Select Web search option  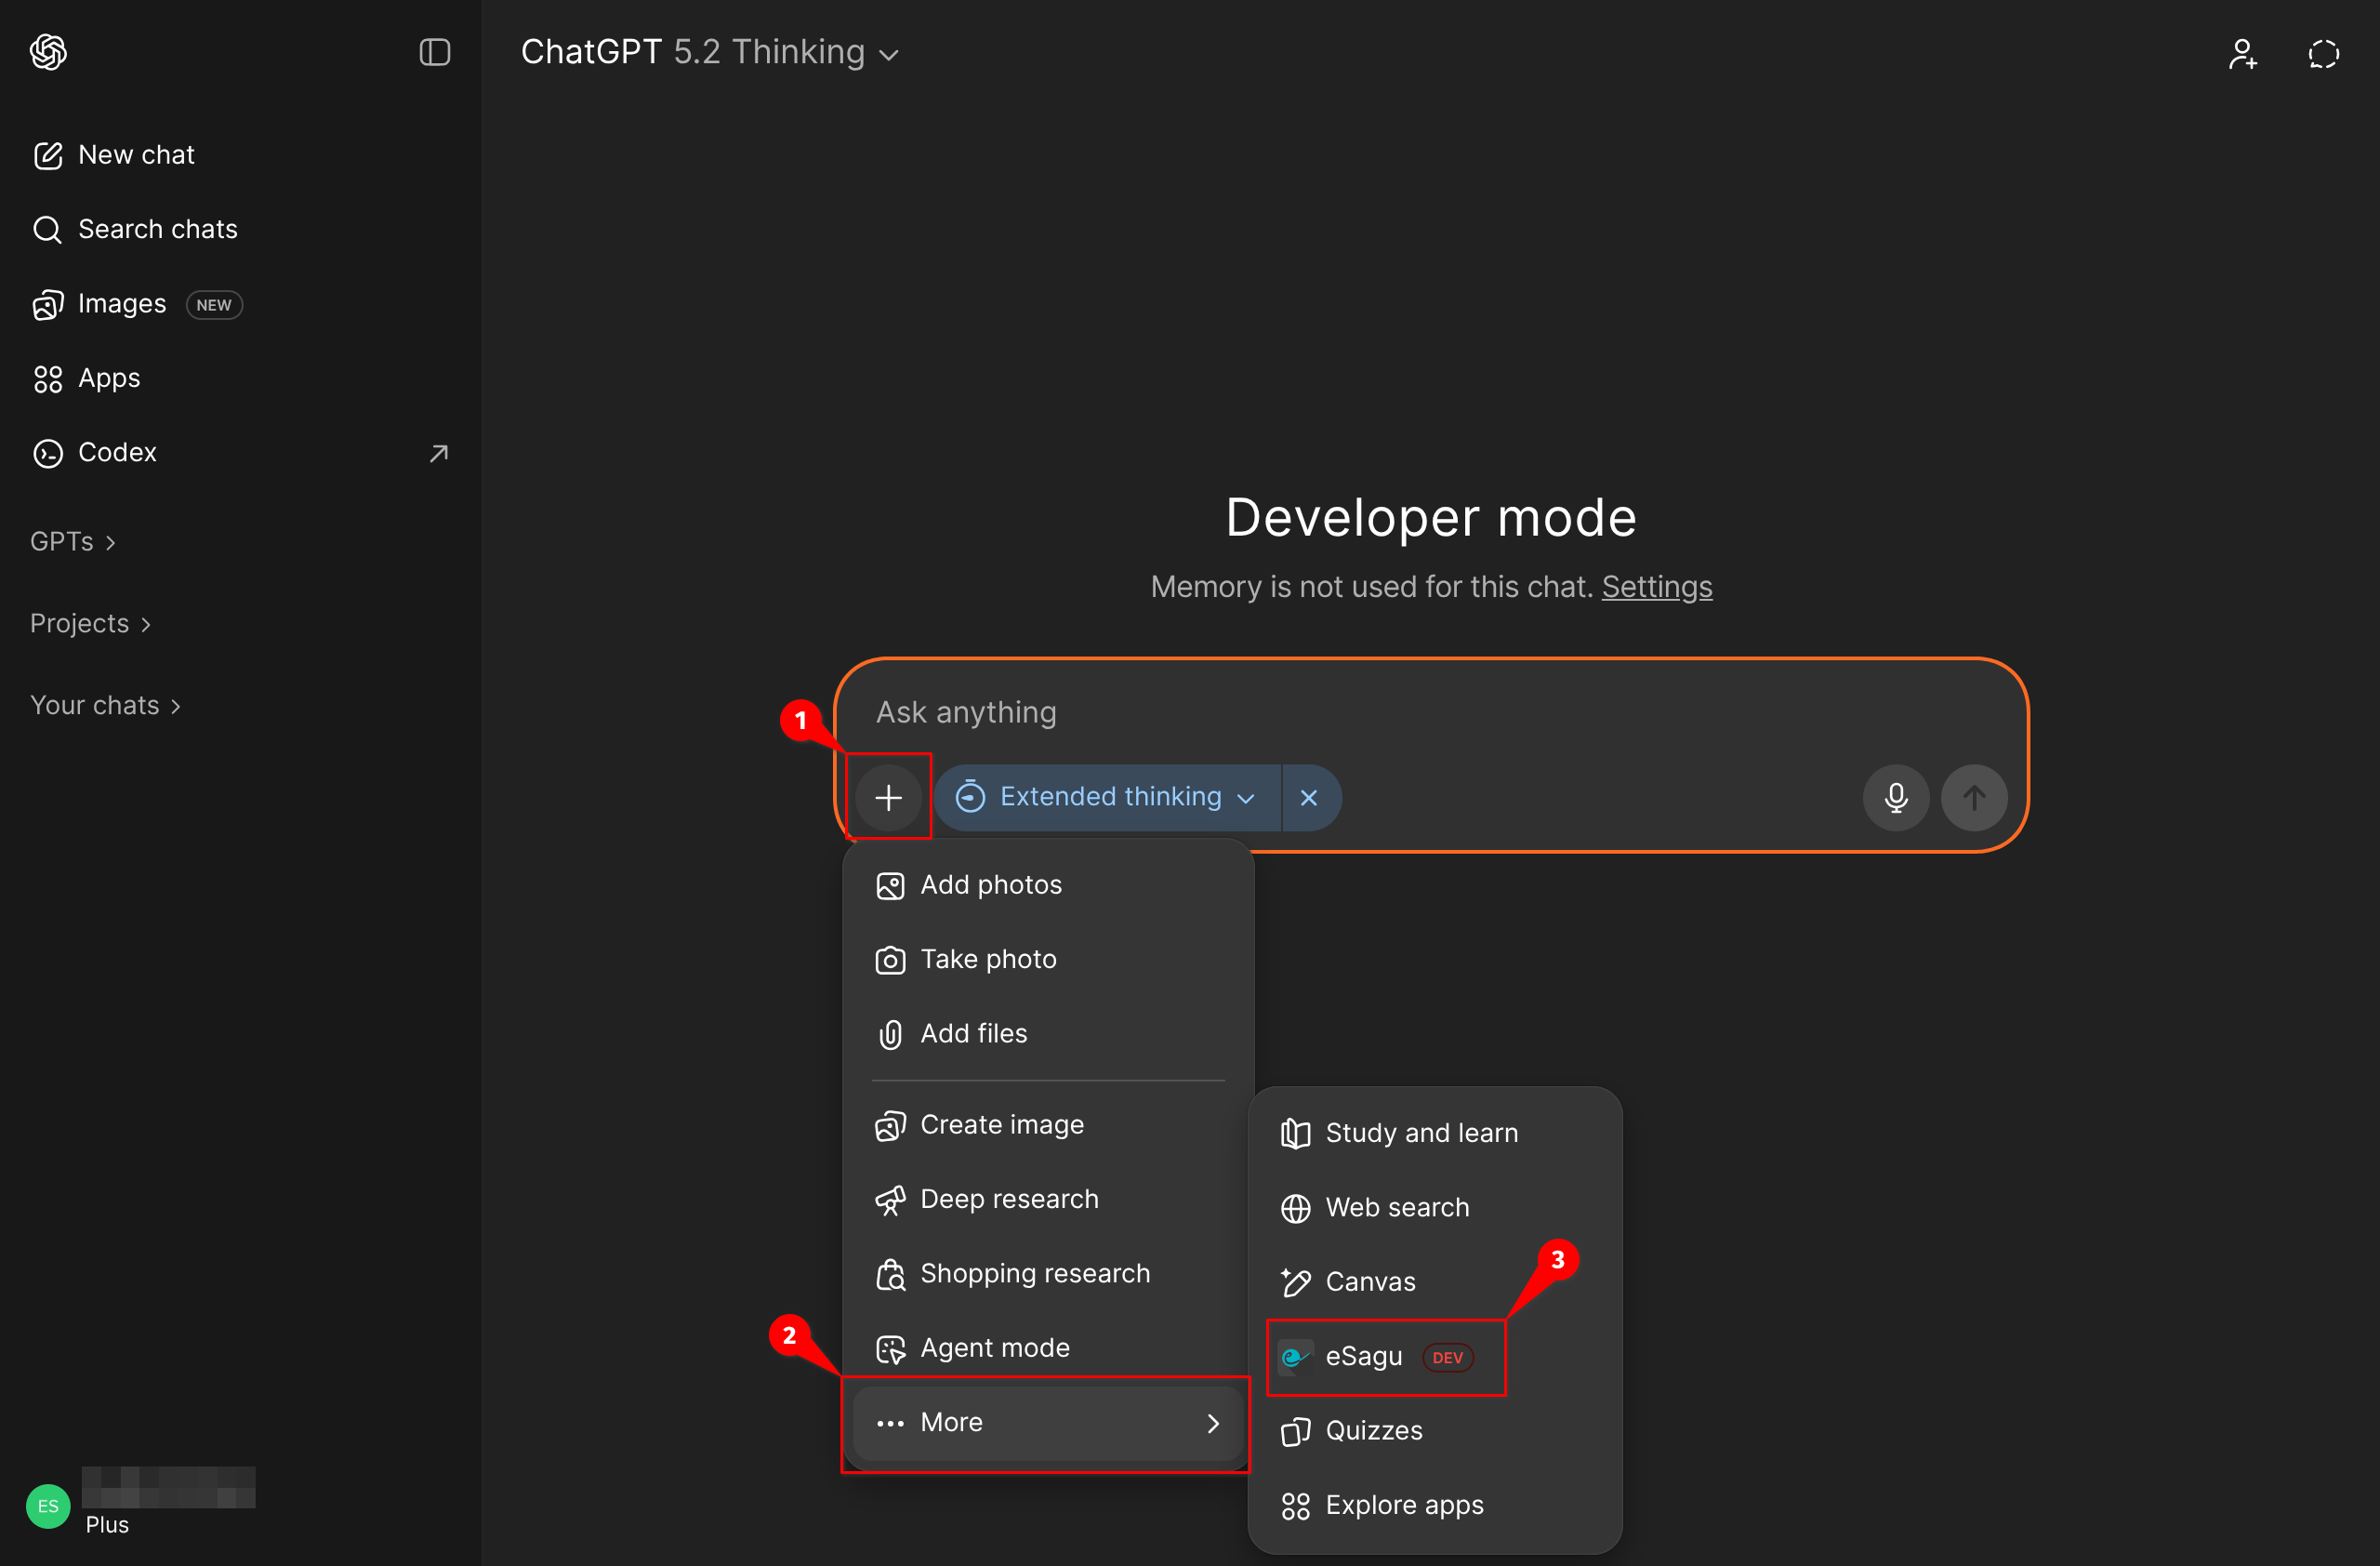point(1396,1207)
